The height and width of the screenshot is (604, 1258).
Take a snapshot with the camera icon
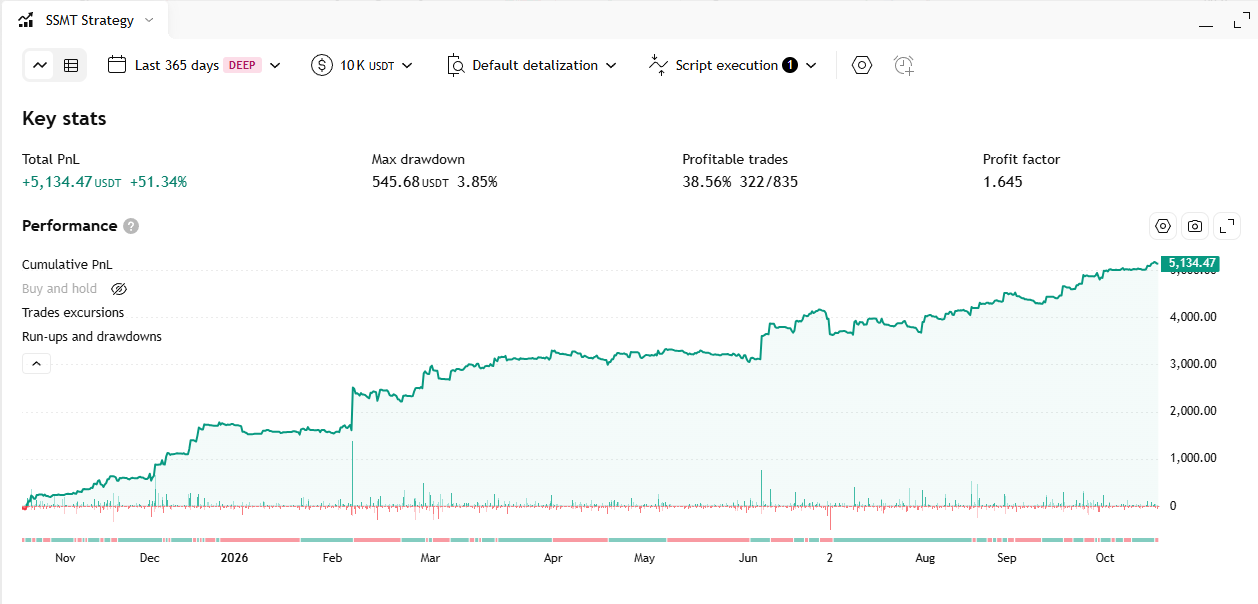(1195, 226)
